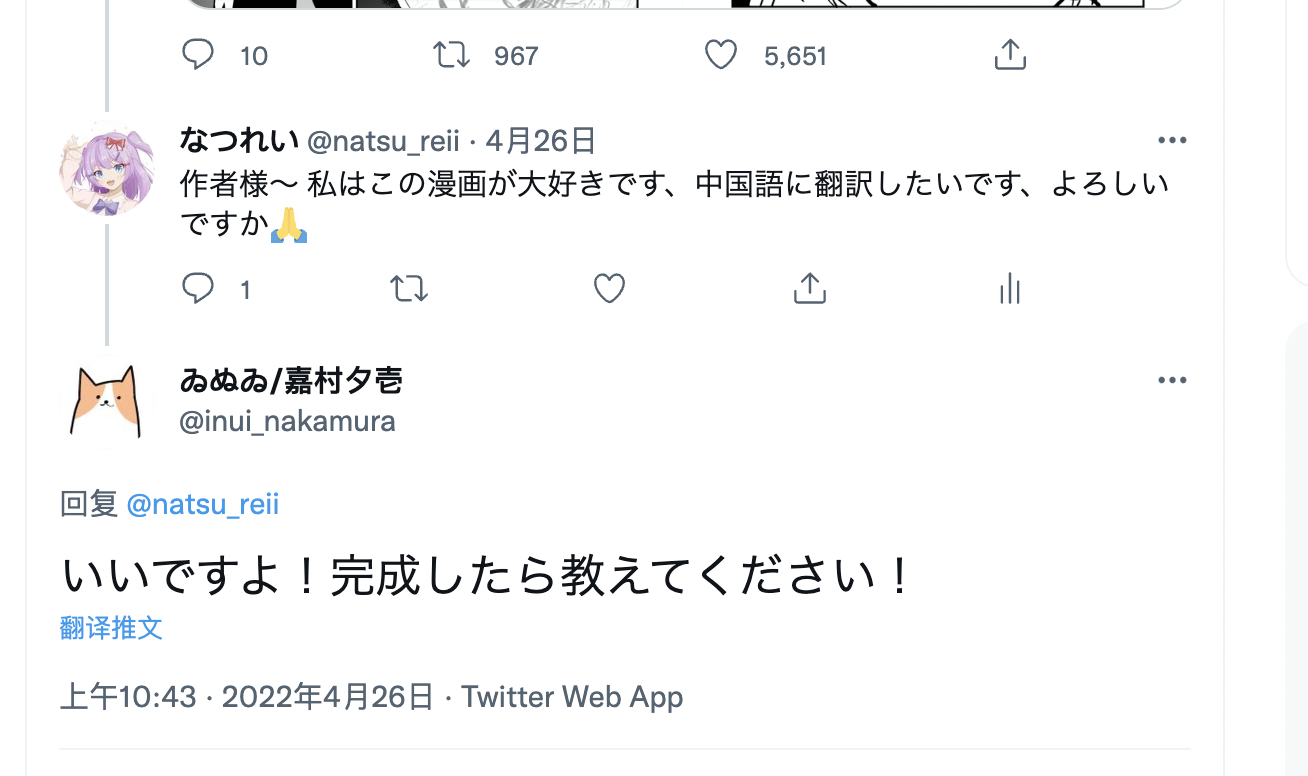This screenshot has height=776, width=1308.
Task: Click the @natsu_reii mention link in reply
Action: tap(203, 504)
